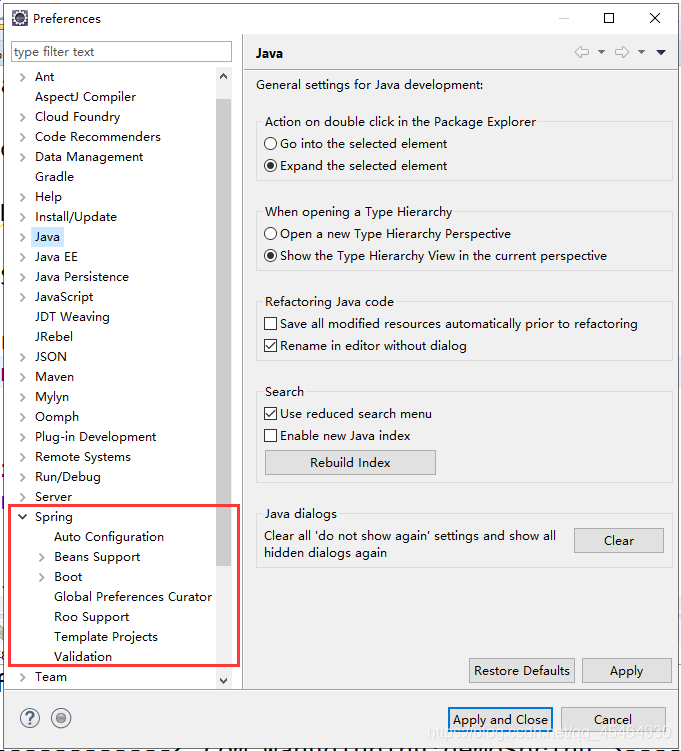Expand the Team node
Screen dimensions: 681x751
[x=23, y=677]
